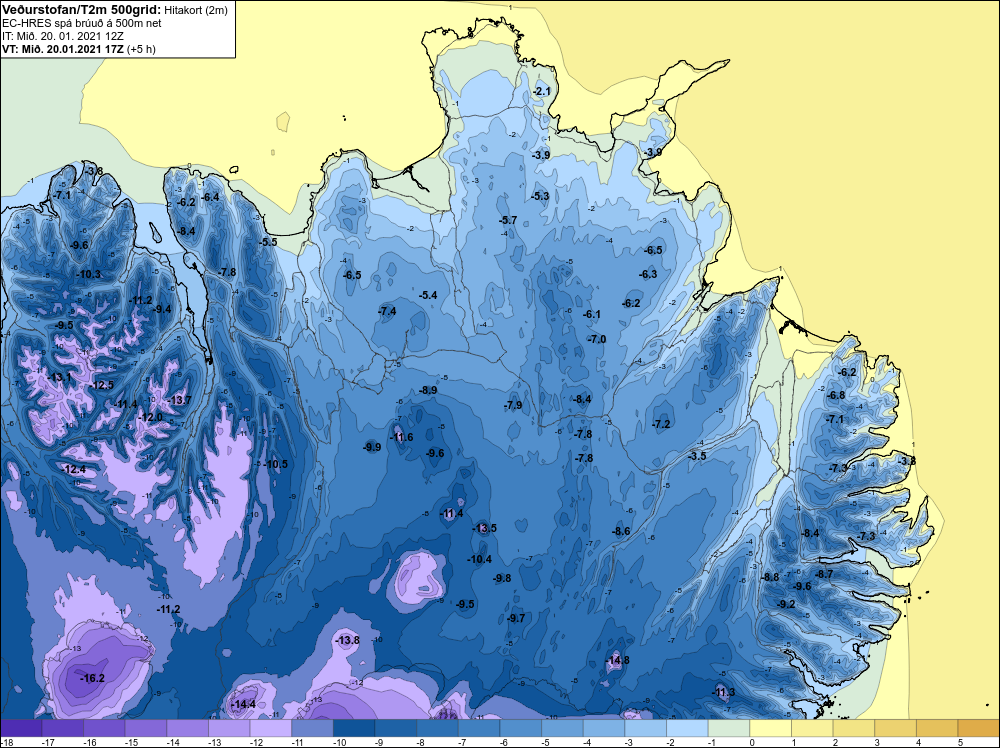This screenshot has height=748, width=1000.
Task: Click the -9.2 temperature value
Action: point(786,604)
